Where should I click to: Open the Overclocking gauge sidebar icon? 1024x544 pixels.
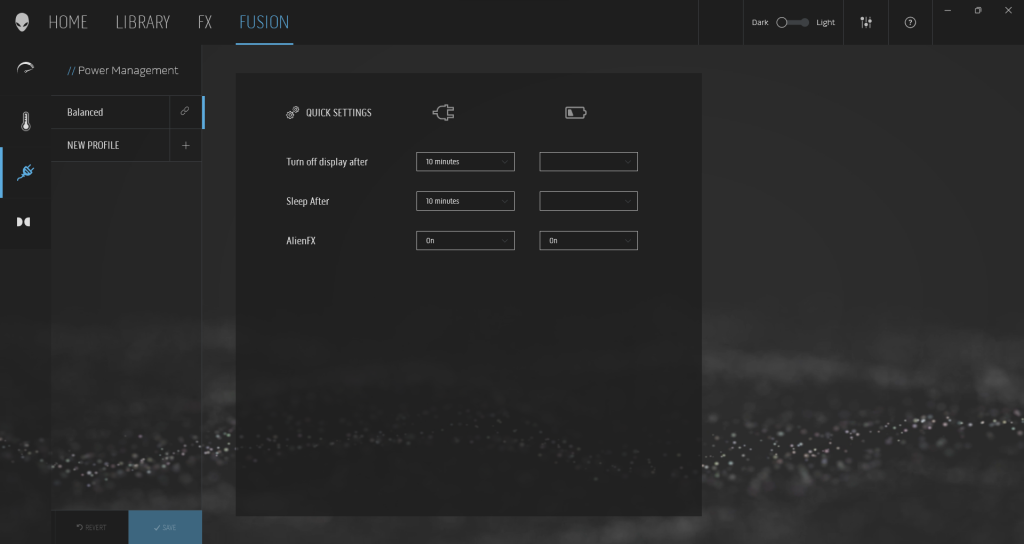click(25, 68)
